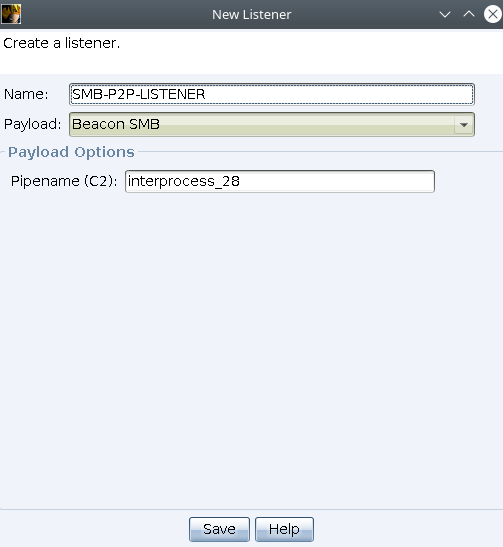Click the Cobalt Strike app icon in title bar
The height and width of the screenshot is (547, 503).
click(11, 14)
